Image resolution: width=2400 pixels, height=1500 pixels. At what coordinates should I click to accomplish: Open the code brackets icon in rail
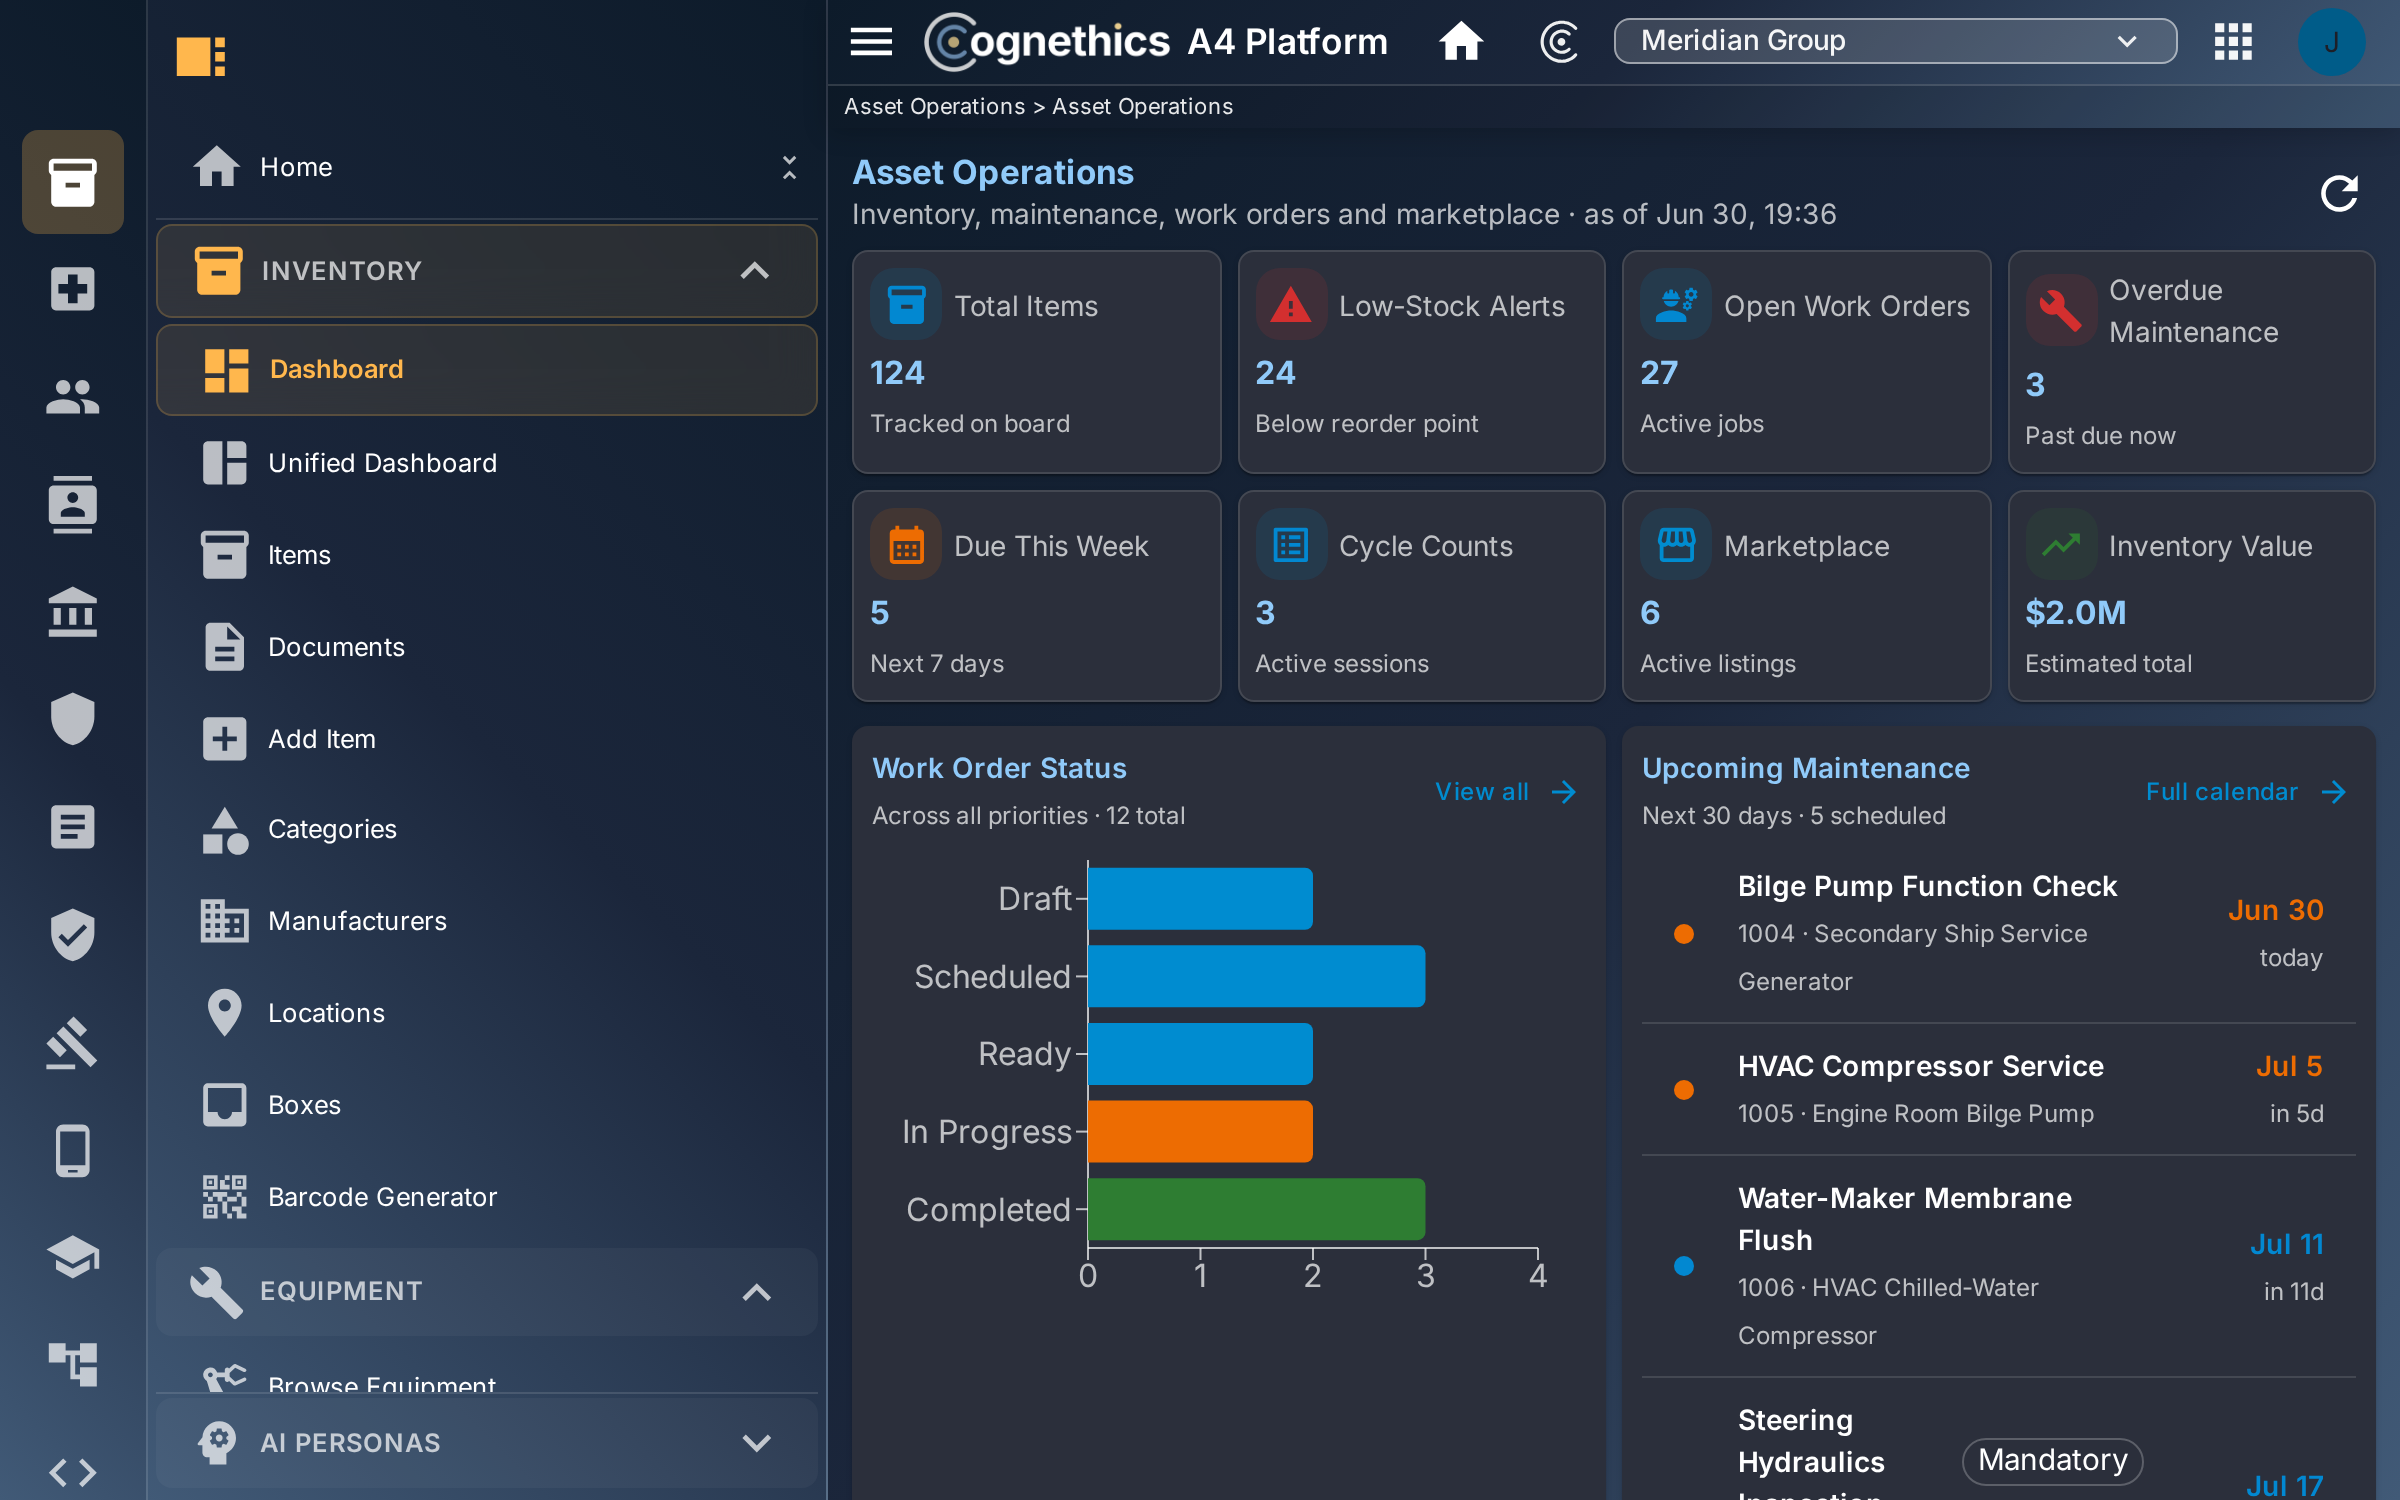(x=73, y=1472)
